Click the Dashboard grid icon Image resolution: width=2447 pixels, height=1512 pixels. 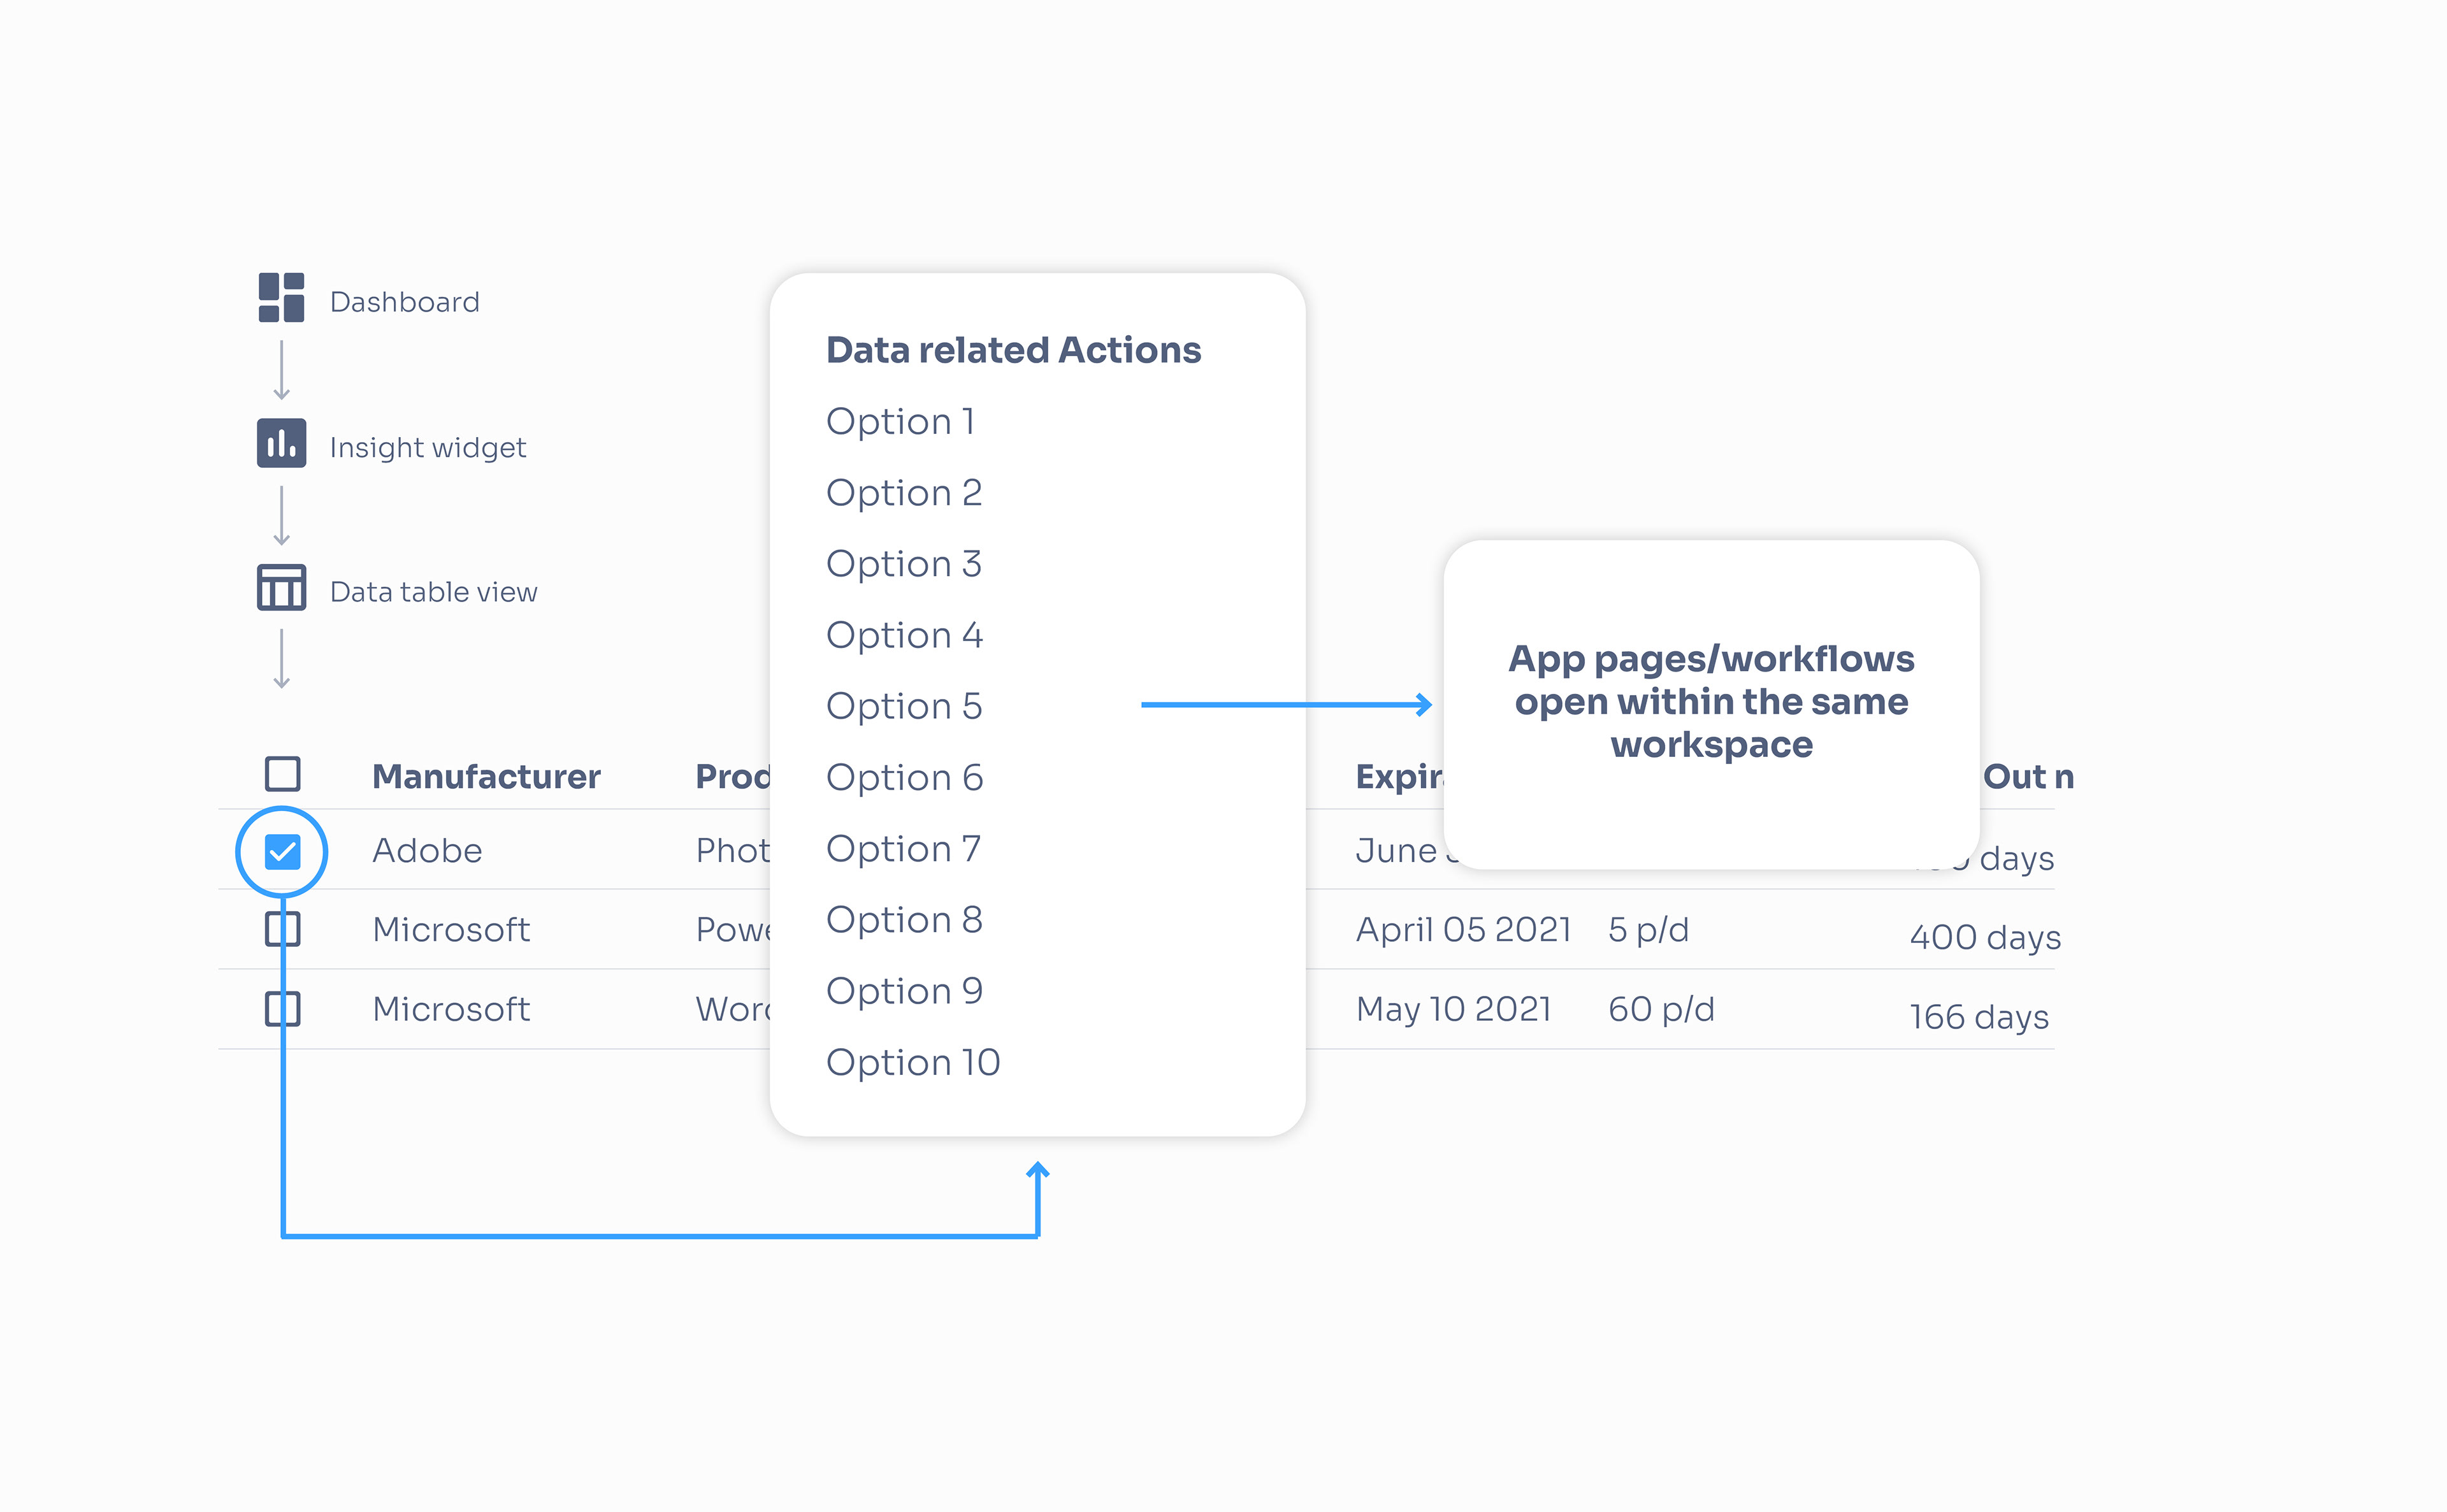[281, 298]
